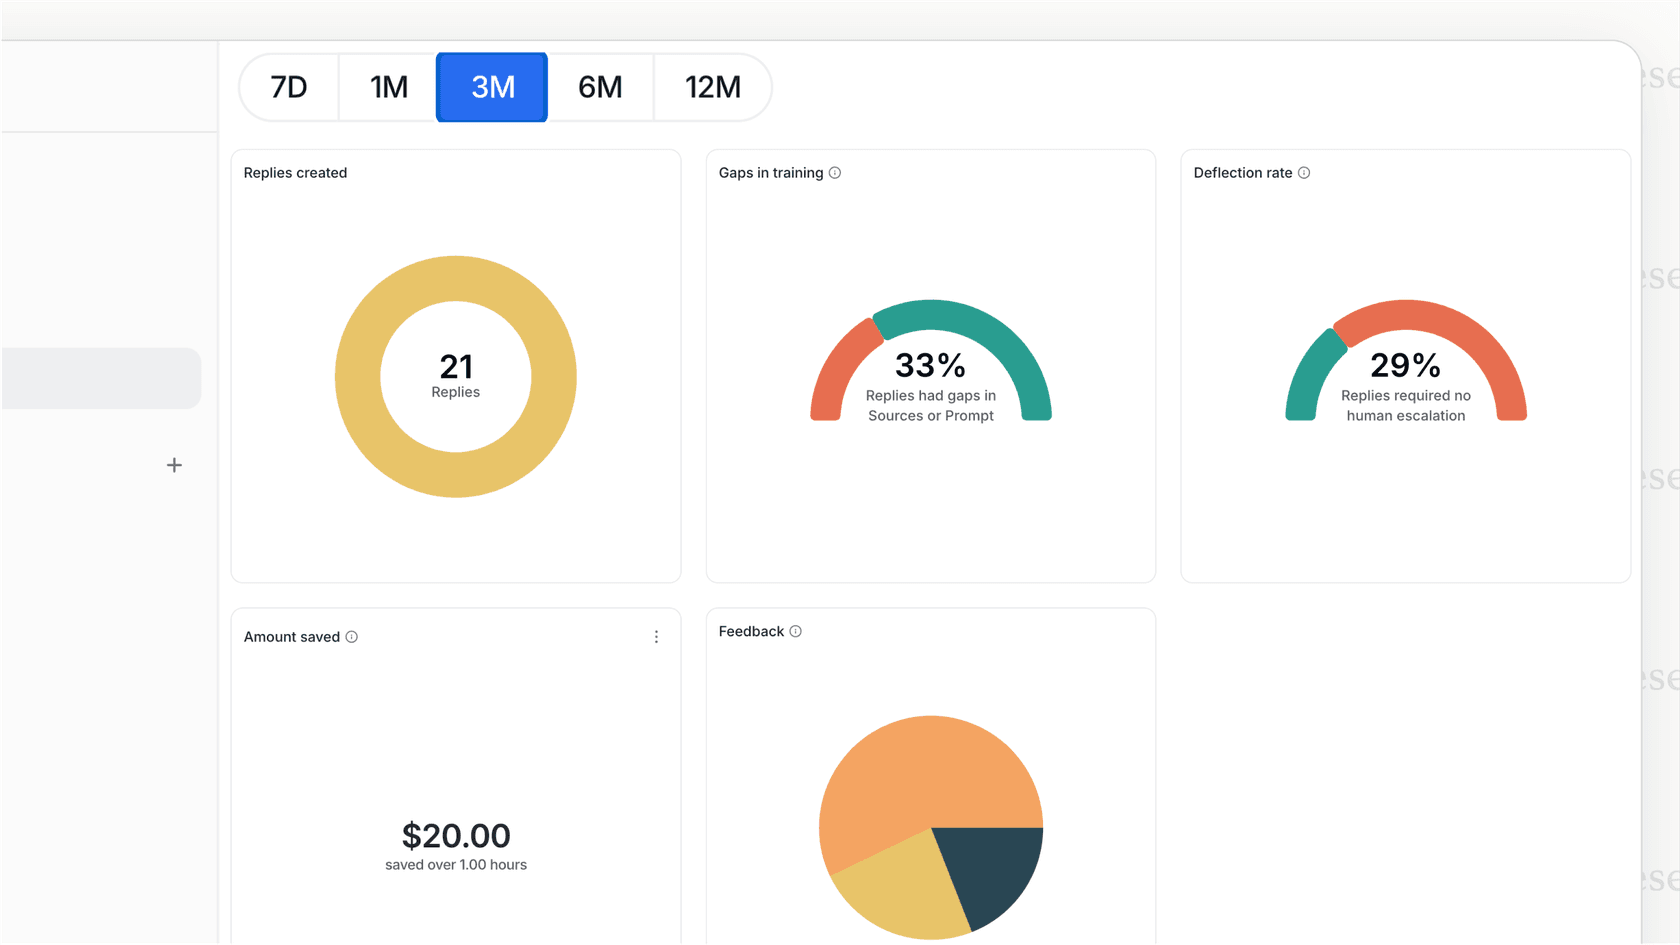Click the Feedback info tooltip icon
The image size is (1680, 945).
(x=796, y=631)
